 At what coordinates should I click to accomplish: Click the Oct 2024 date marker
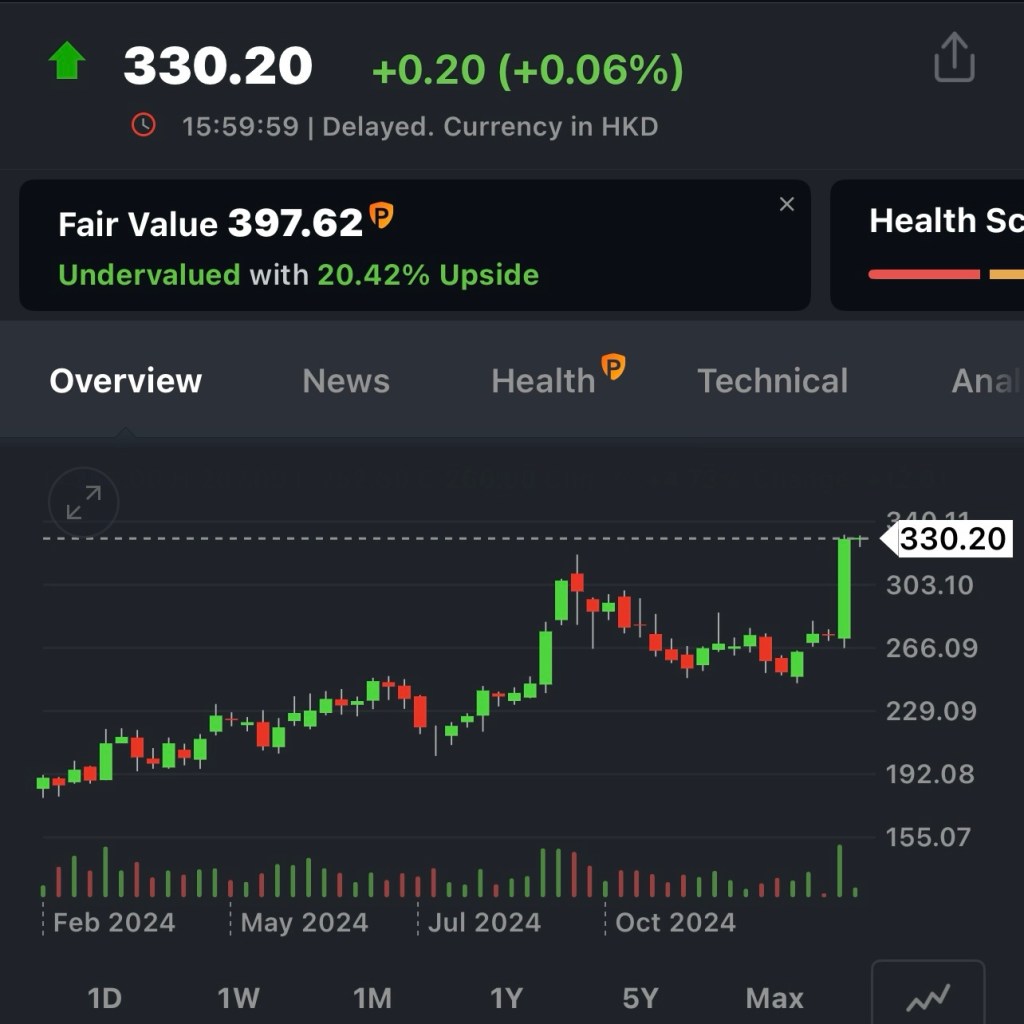click(x=675, y=922)
